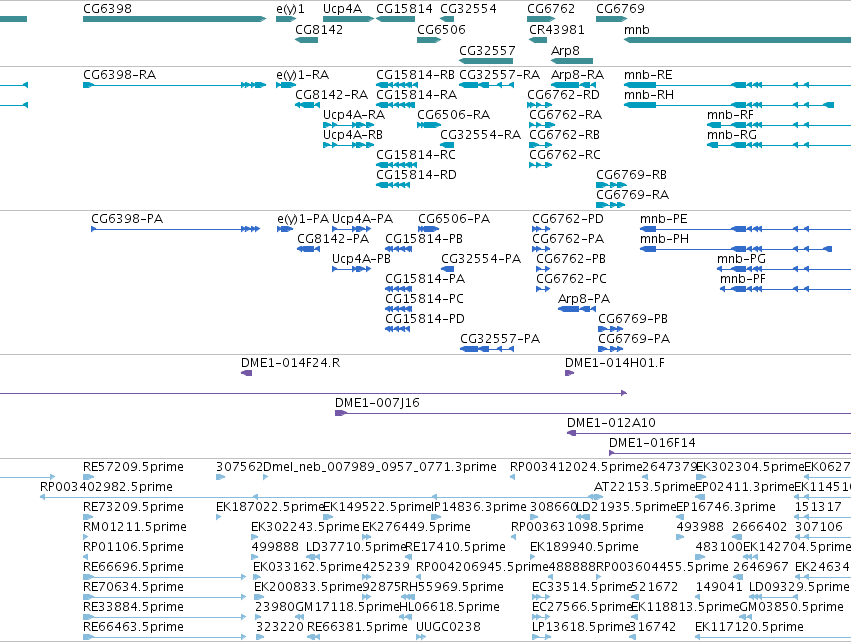Select BAC clone DME1-007J16 label
Viewport: 851px width, 642px height.
point(377,403)
